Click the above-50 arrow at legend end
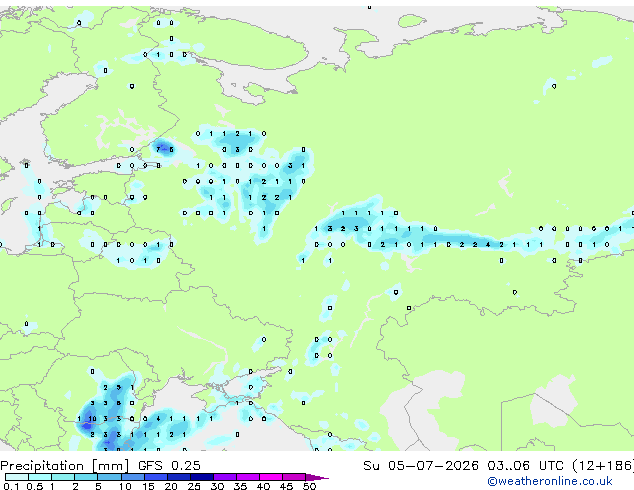 tap(317, 477)
